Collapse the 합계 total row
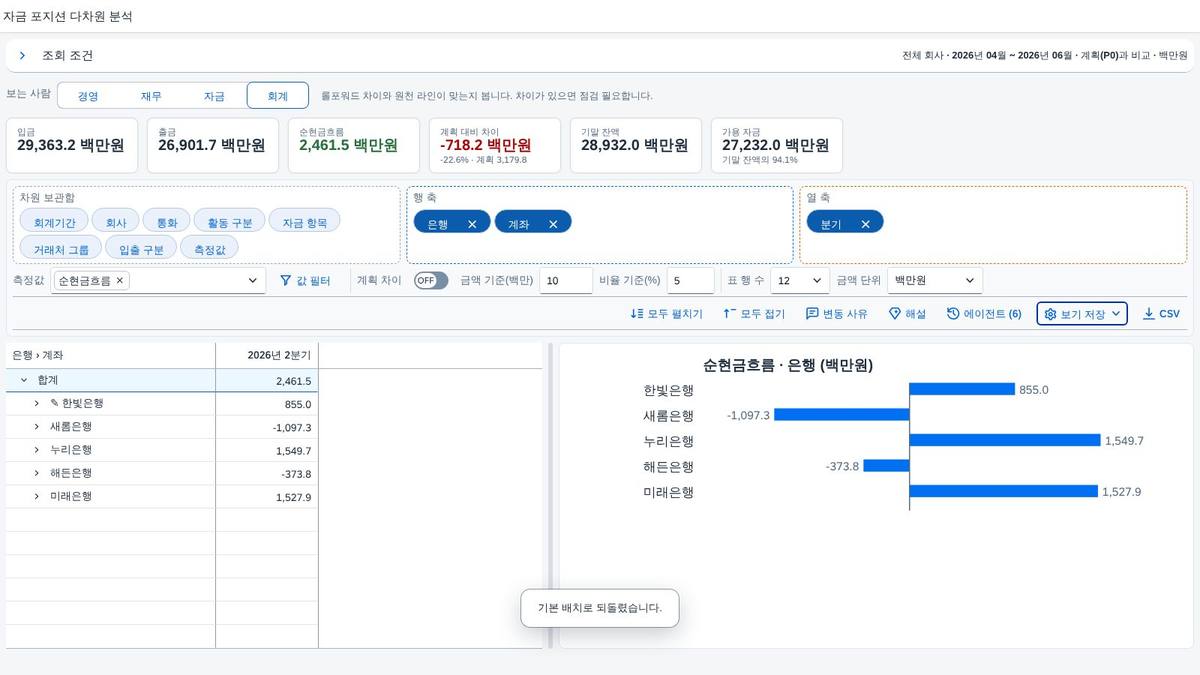This screenshot has width=1200, height=675. [23, 381]
